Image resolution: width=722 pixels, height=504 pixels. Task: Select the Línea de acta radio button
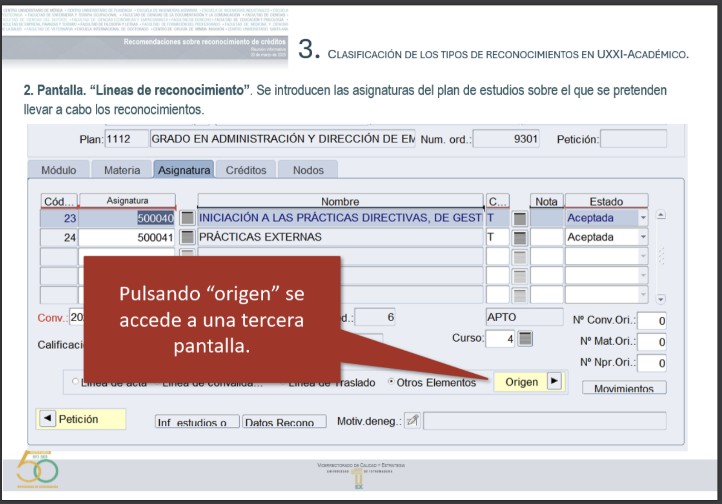pyautogui.click(x=75, y=382)
